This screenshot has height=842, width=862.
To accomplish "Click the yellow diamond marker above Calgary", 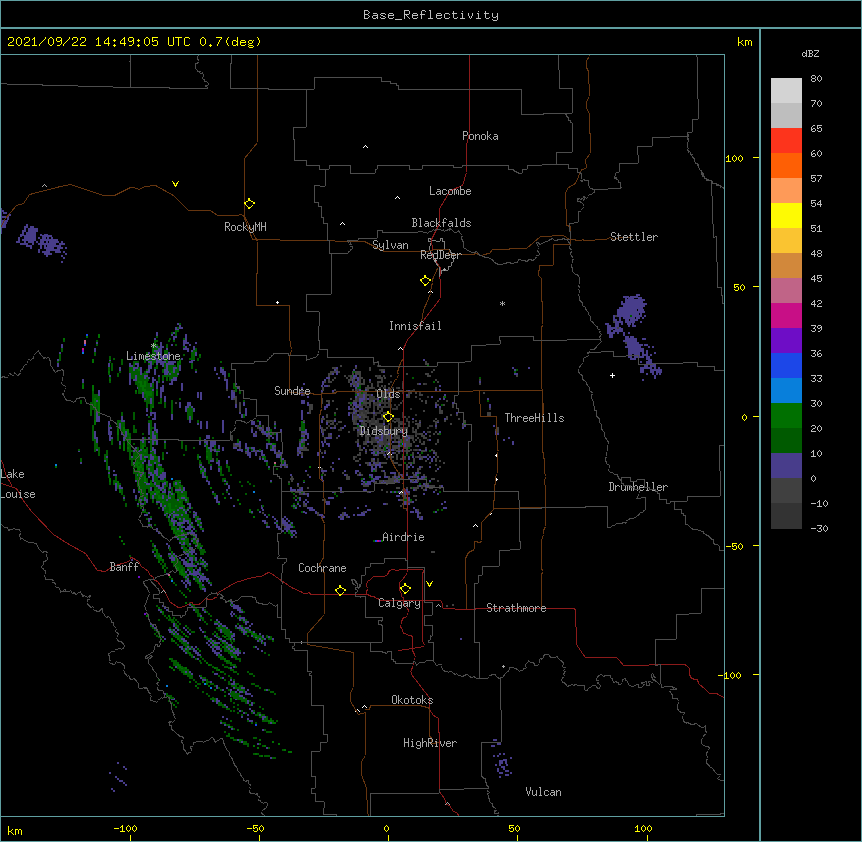I will coord(405,589).
